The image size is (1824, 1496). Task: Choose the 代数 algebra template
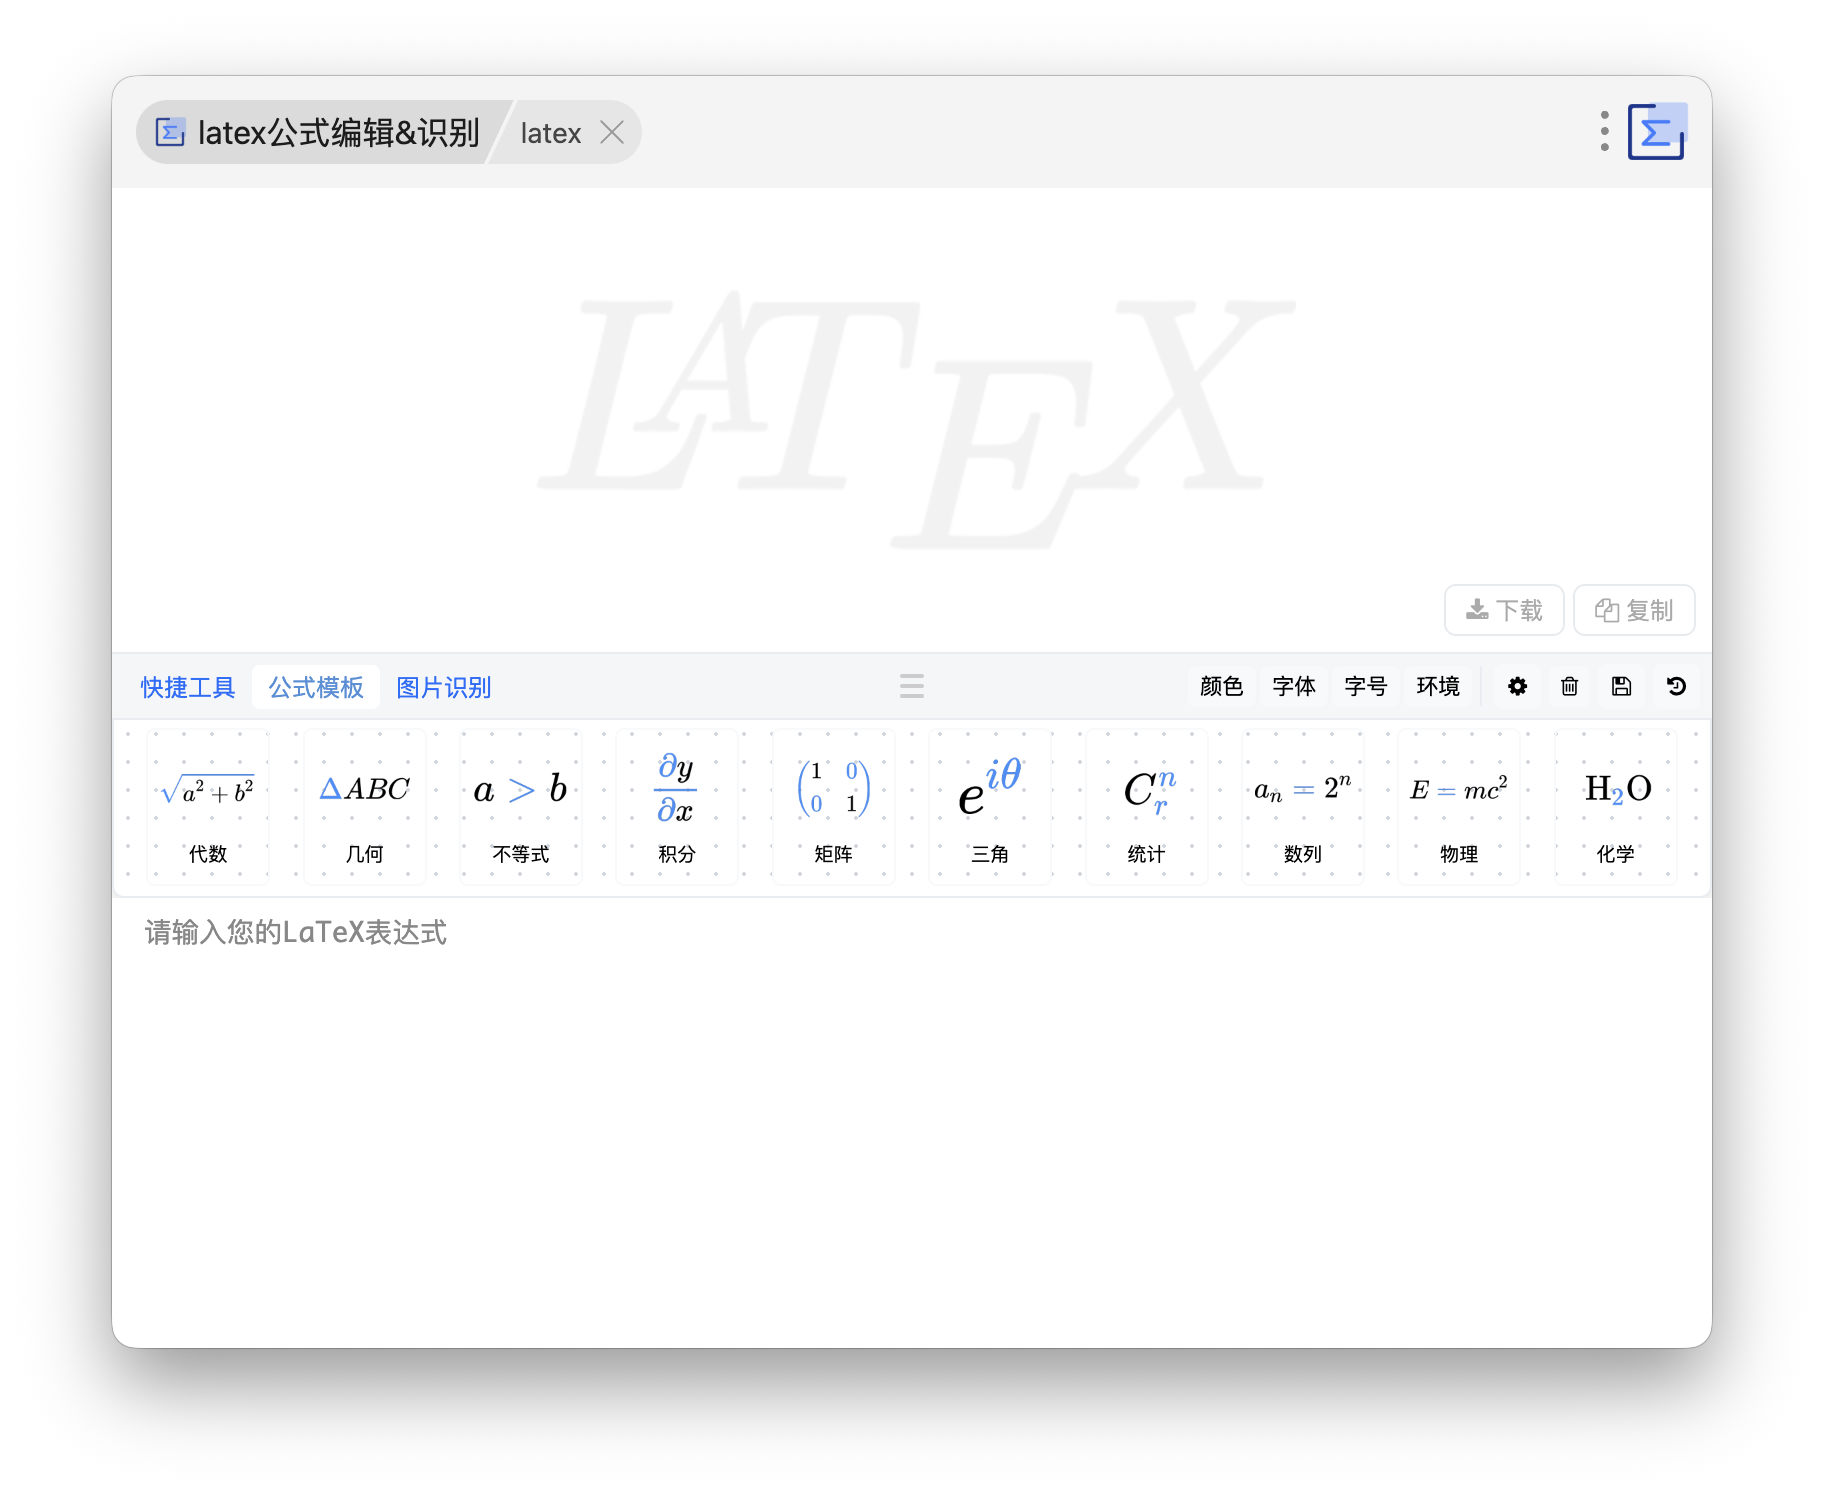click(208, 807)
